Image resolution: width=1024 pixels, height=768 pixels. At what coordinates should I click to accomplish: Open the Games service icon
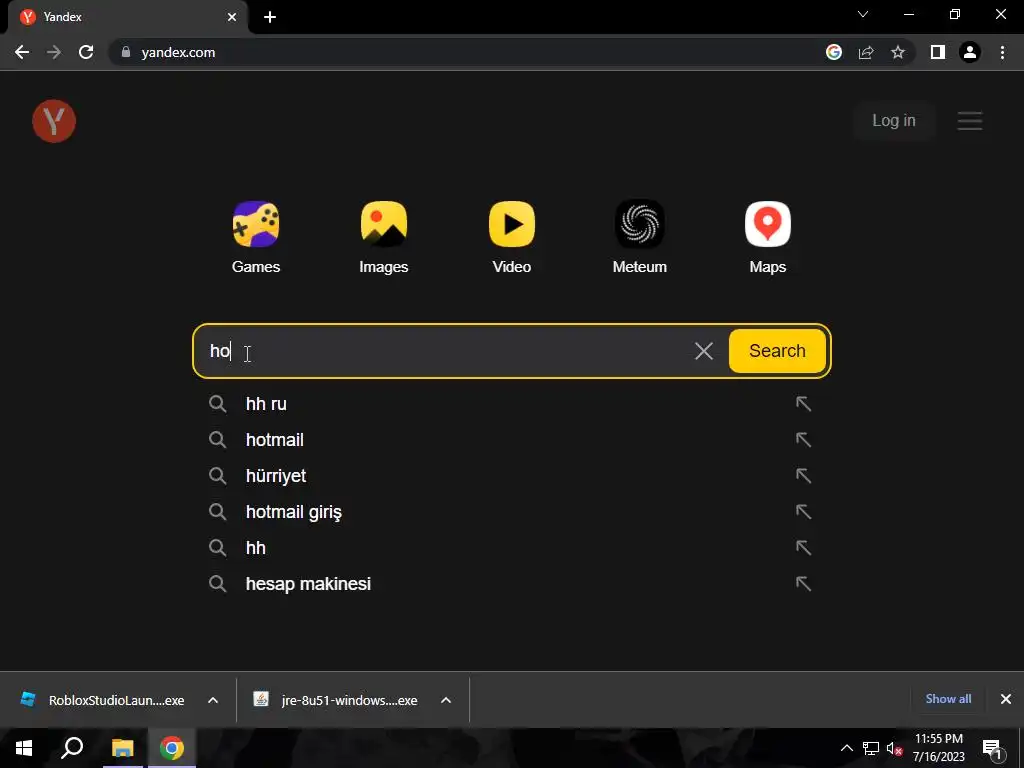[x=256, y=224]
